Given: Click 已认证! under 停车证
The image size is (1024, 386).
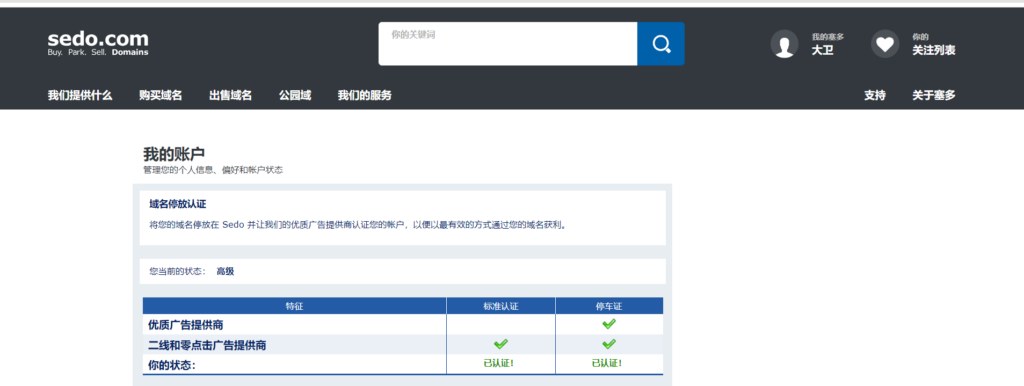Looking at the screenshot, I should 607,364.
